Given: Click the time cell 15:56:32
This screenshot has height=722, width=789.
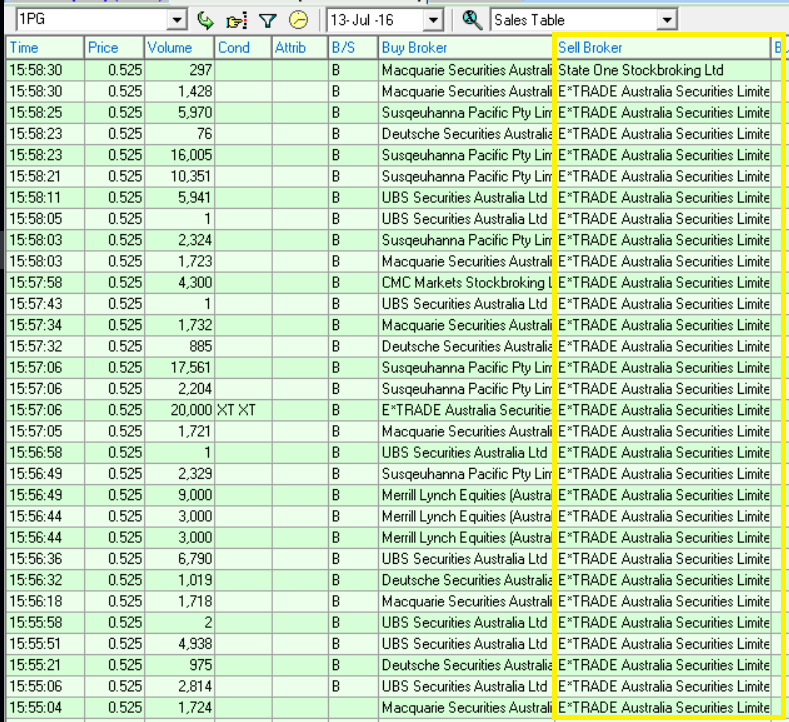Looking at the screenshot, I should tap(44, 580).
